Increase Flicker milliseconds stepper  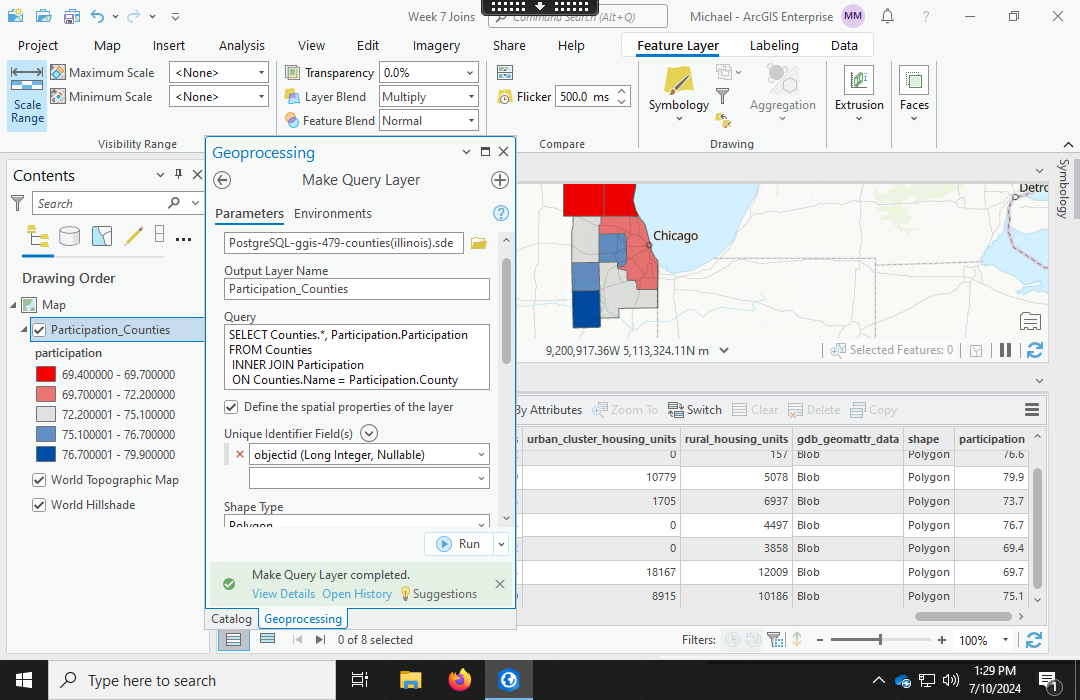[622, 92]
